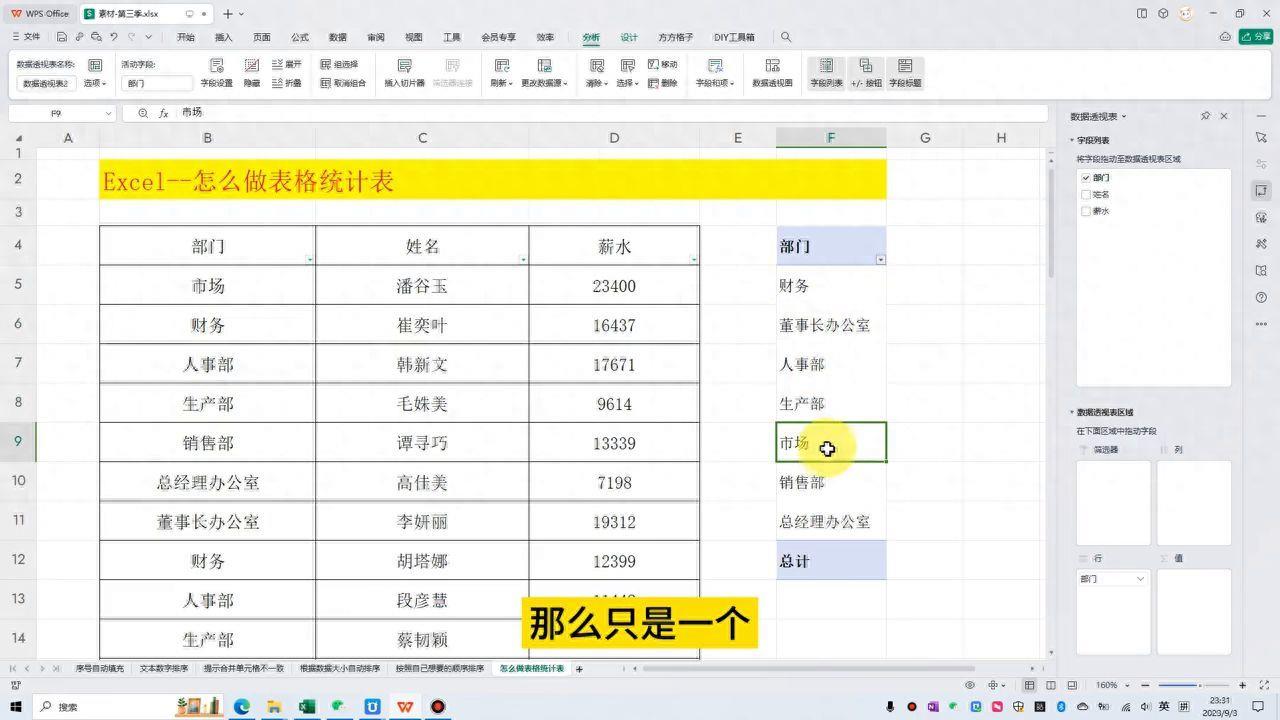Click Windows Start button
The height and width of the screenshot is (720, 1280).
[15, 707]
